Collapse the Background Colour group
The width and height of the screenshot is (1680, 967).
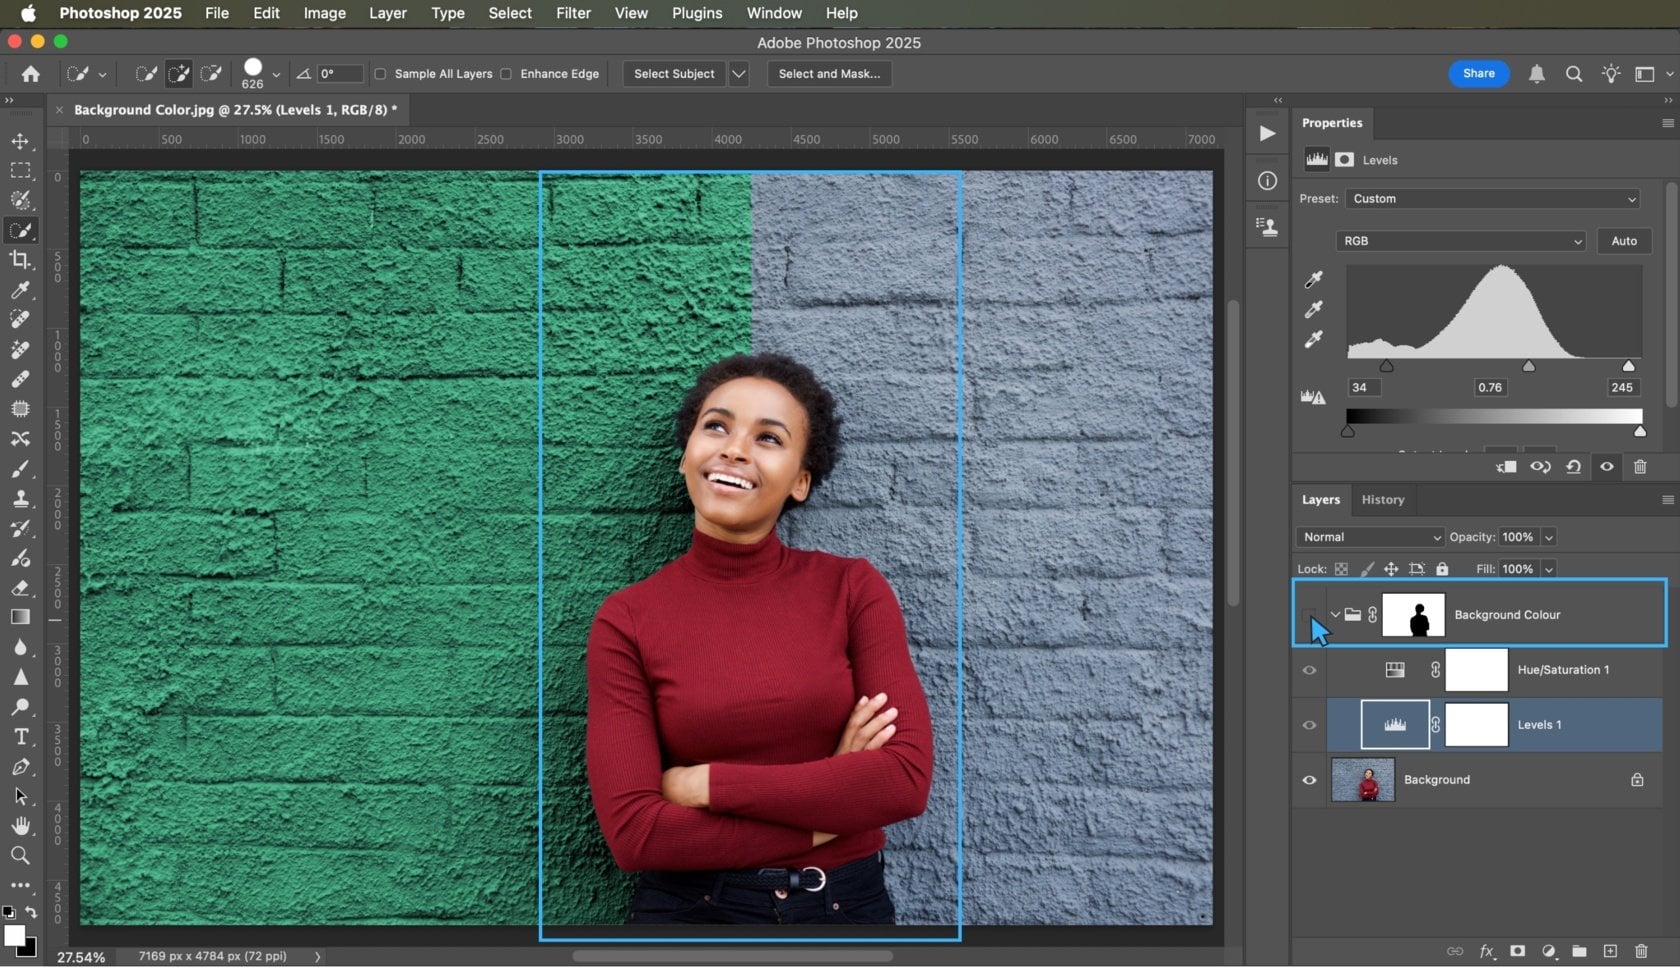[1335, 615]
